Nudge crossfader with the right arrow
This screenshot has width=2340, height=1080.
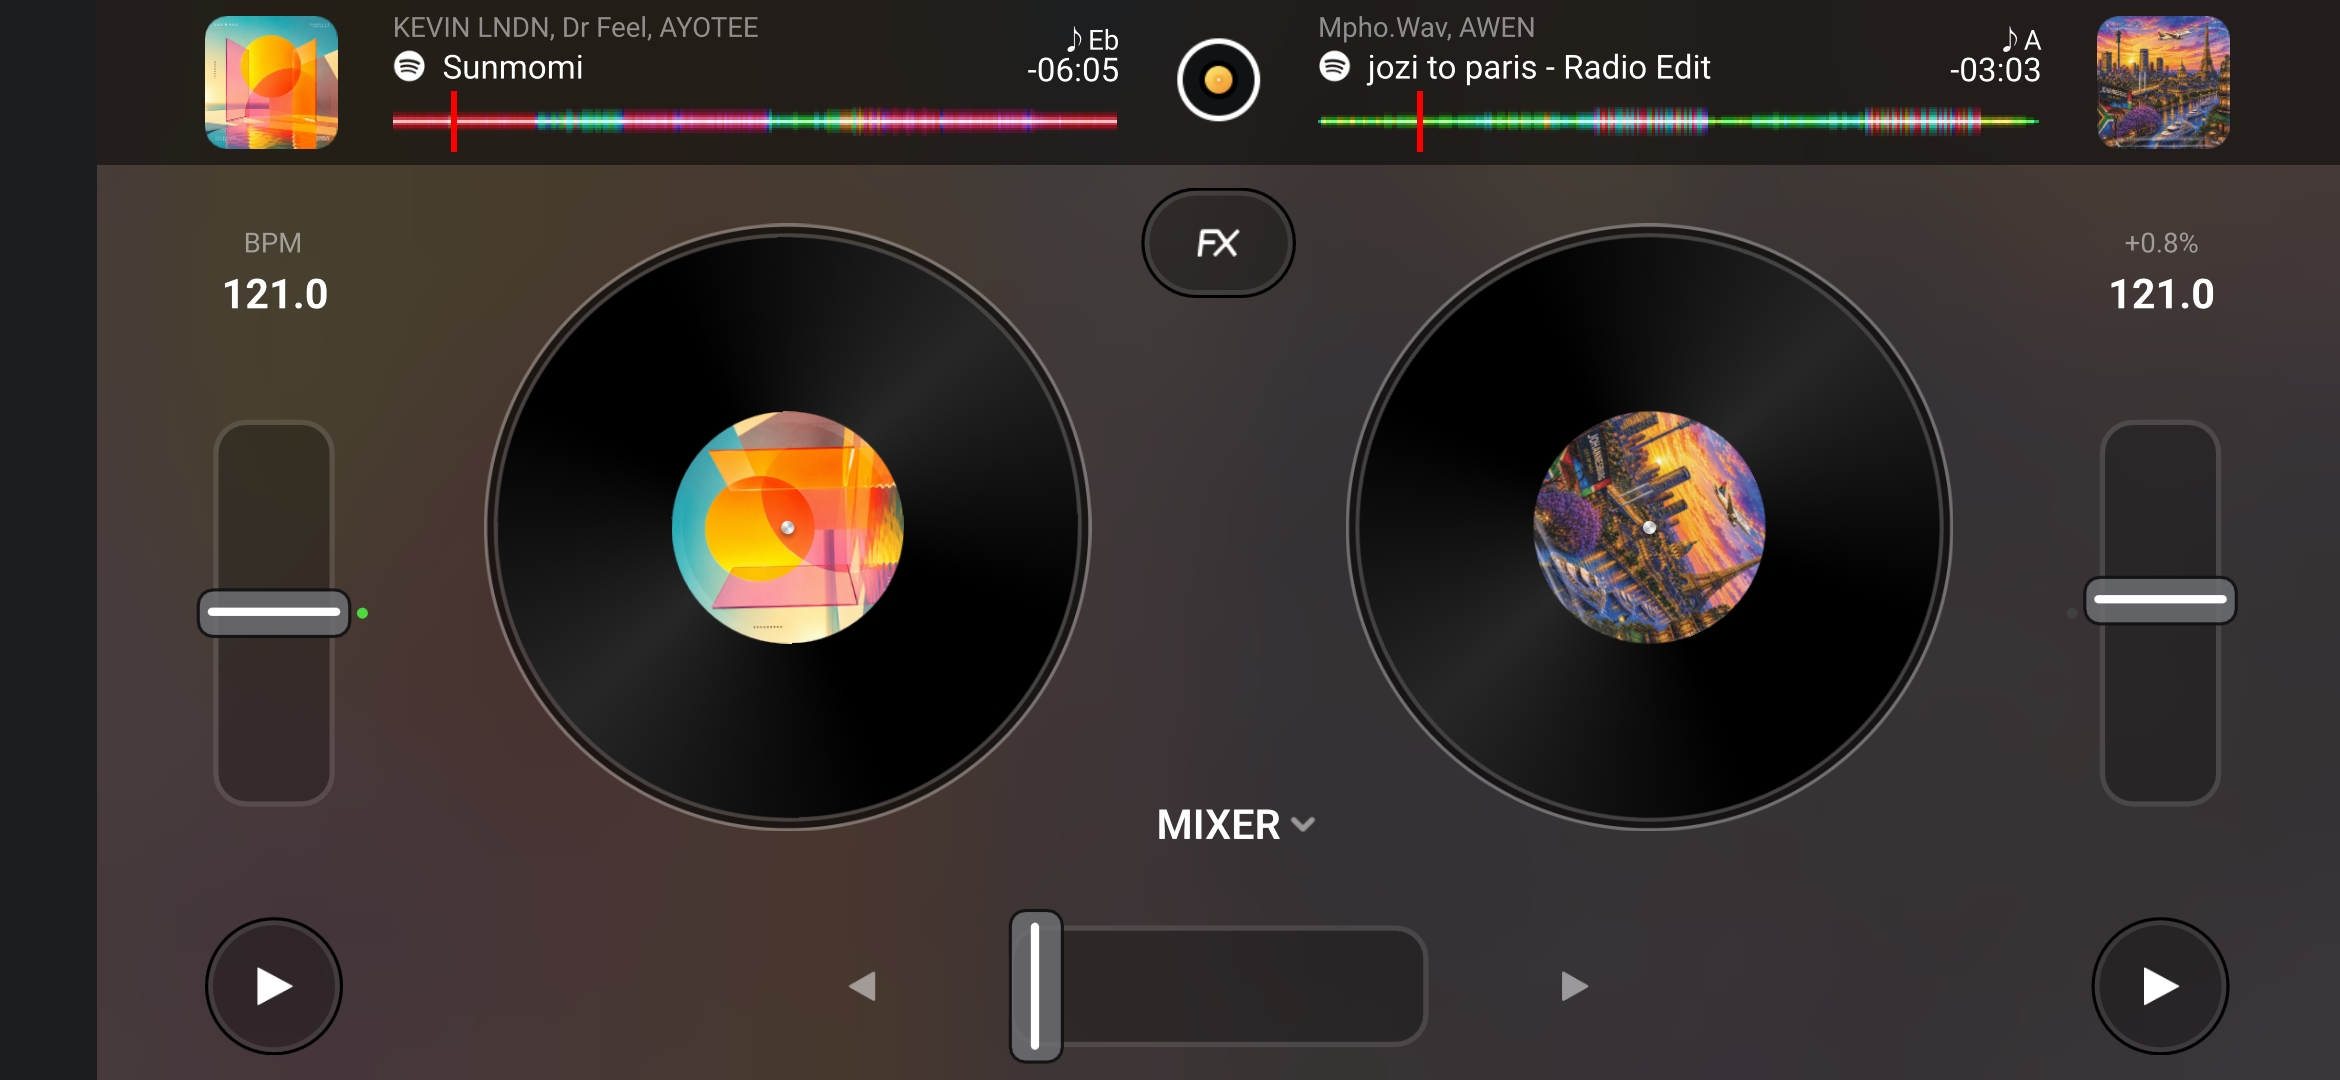pos(1575,986)
